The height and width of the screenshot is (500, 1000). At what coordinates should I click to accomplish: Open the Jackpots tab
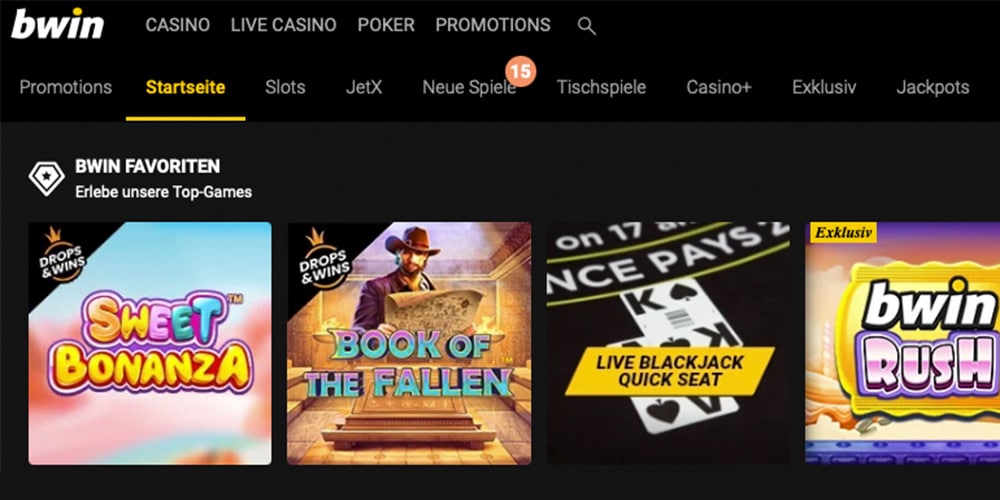(x=932, y=87)
